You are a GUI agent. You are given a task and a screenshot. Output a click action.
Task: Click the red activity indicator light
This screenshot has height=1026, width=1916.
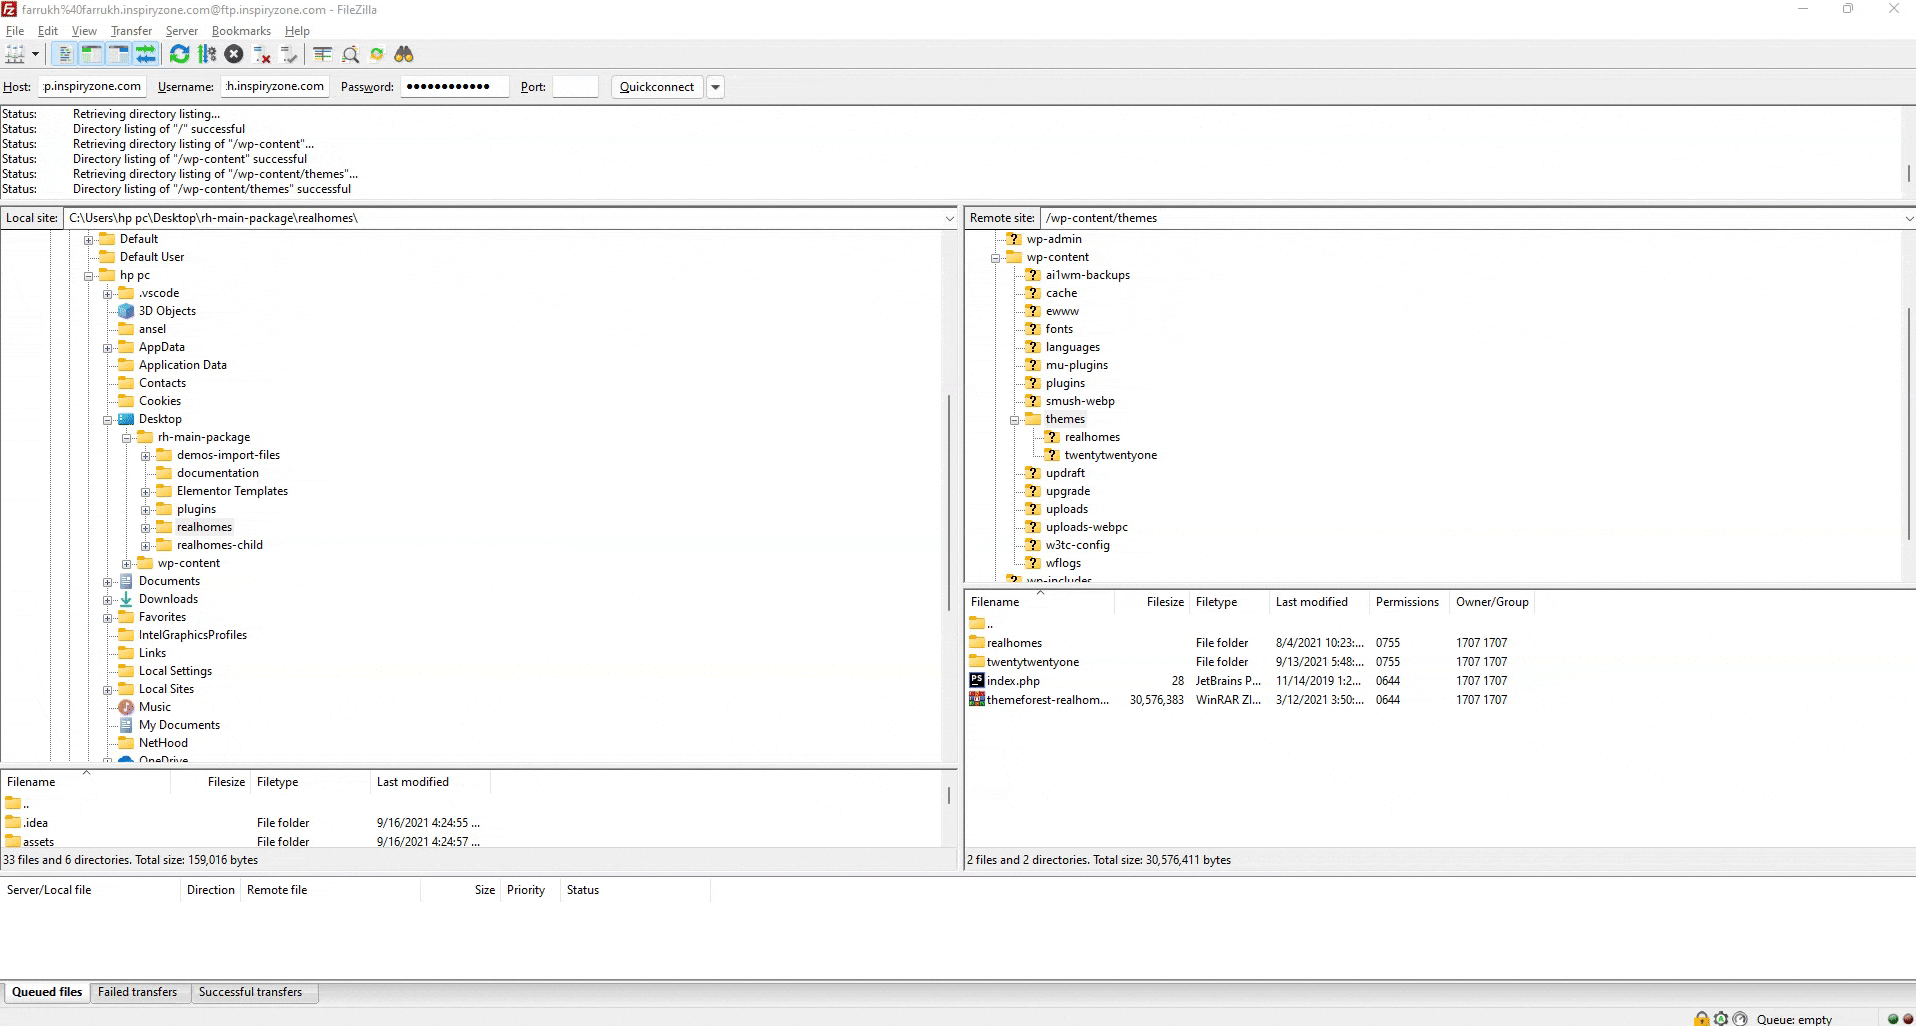coord(1907,1019)
